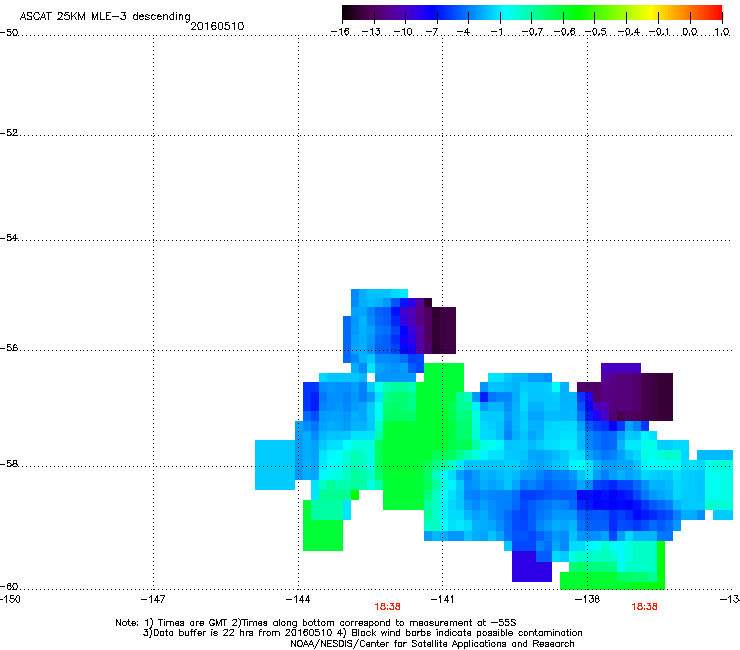Click the latitude label -52
The height and width of the screenshot is (650, 740).
click(x=9, y=133)
